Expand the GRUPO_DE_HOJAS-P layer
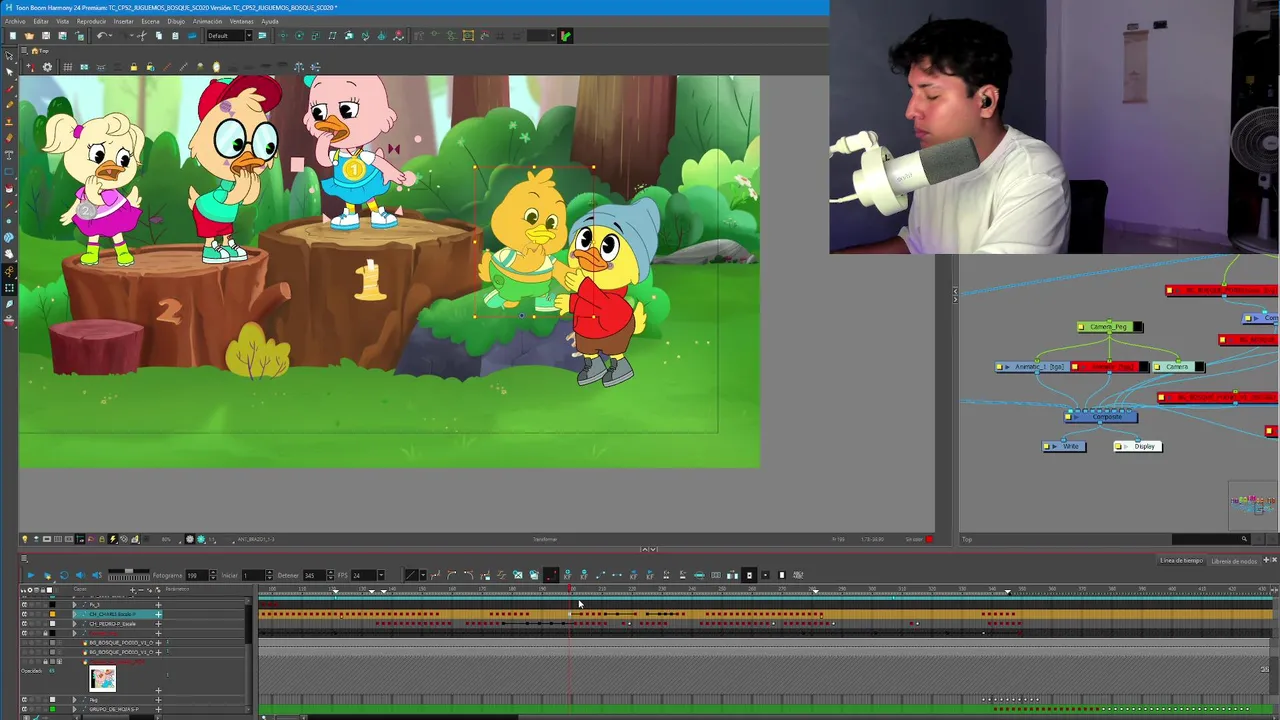This screenshot has width=1280, height=720. point(75,709)
